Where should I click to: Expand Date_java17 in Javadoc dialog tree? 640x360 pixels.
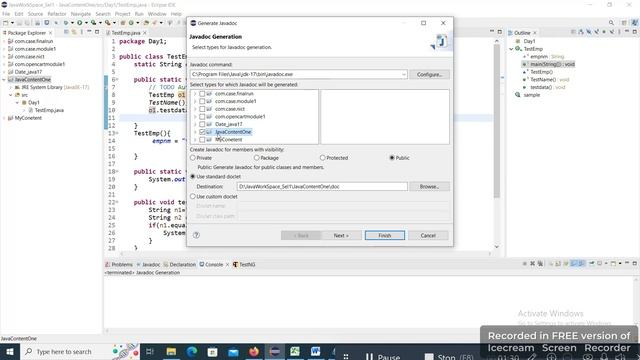[195, 124]
